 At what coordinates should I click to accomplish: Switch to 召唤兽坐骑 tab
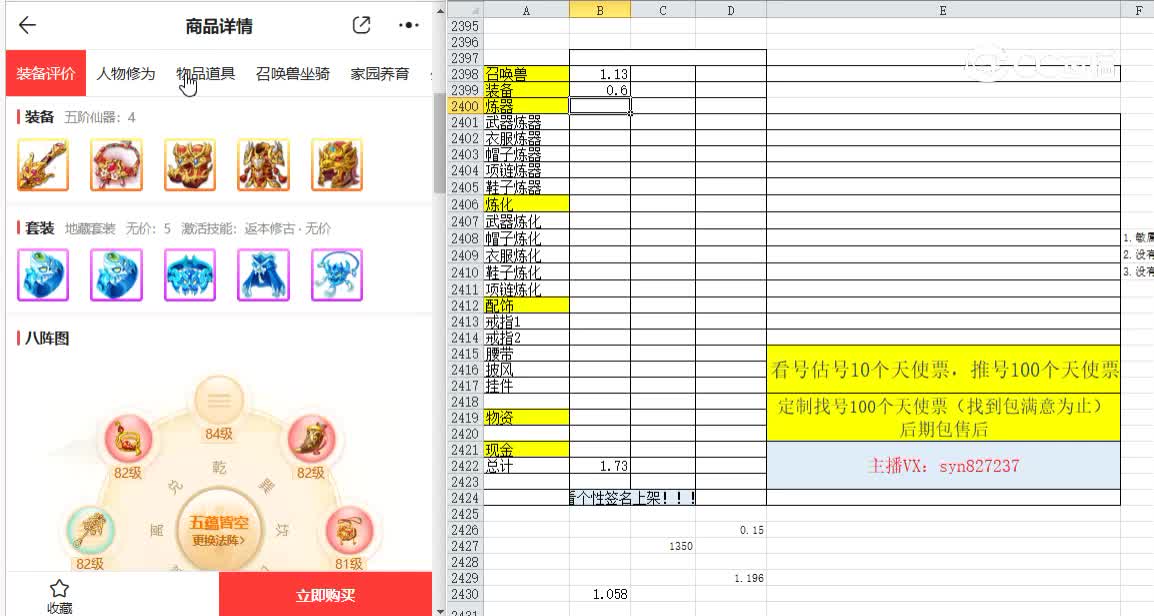(x=292, y=74)
